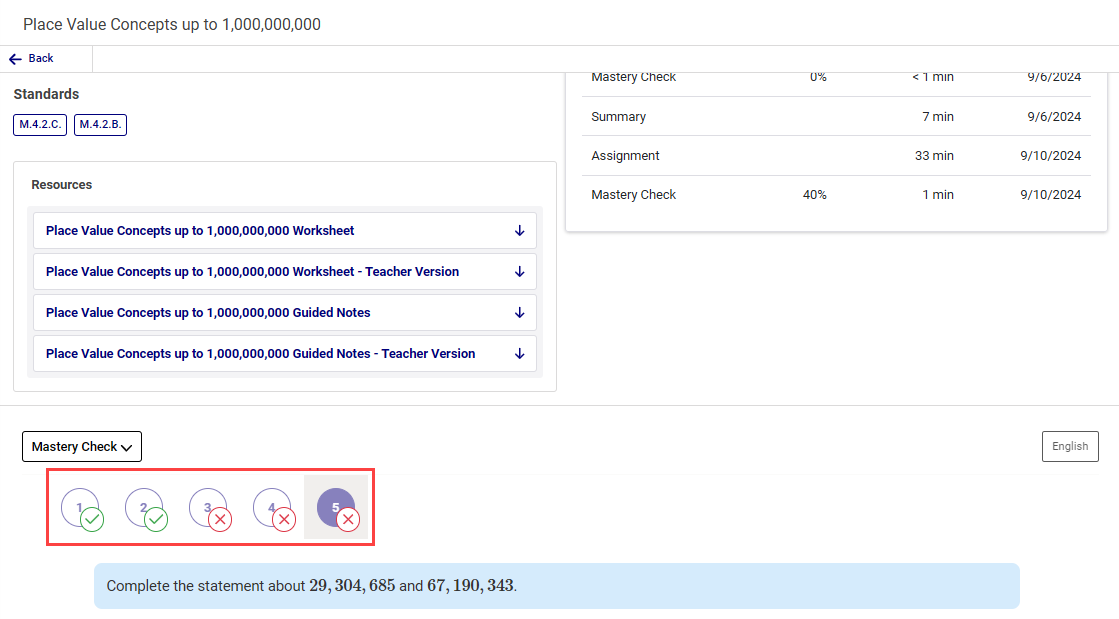The height and width of the screenshot is (619, 1119).
Task: Click the English language button
Action: coord(1070,447)
